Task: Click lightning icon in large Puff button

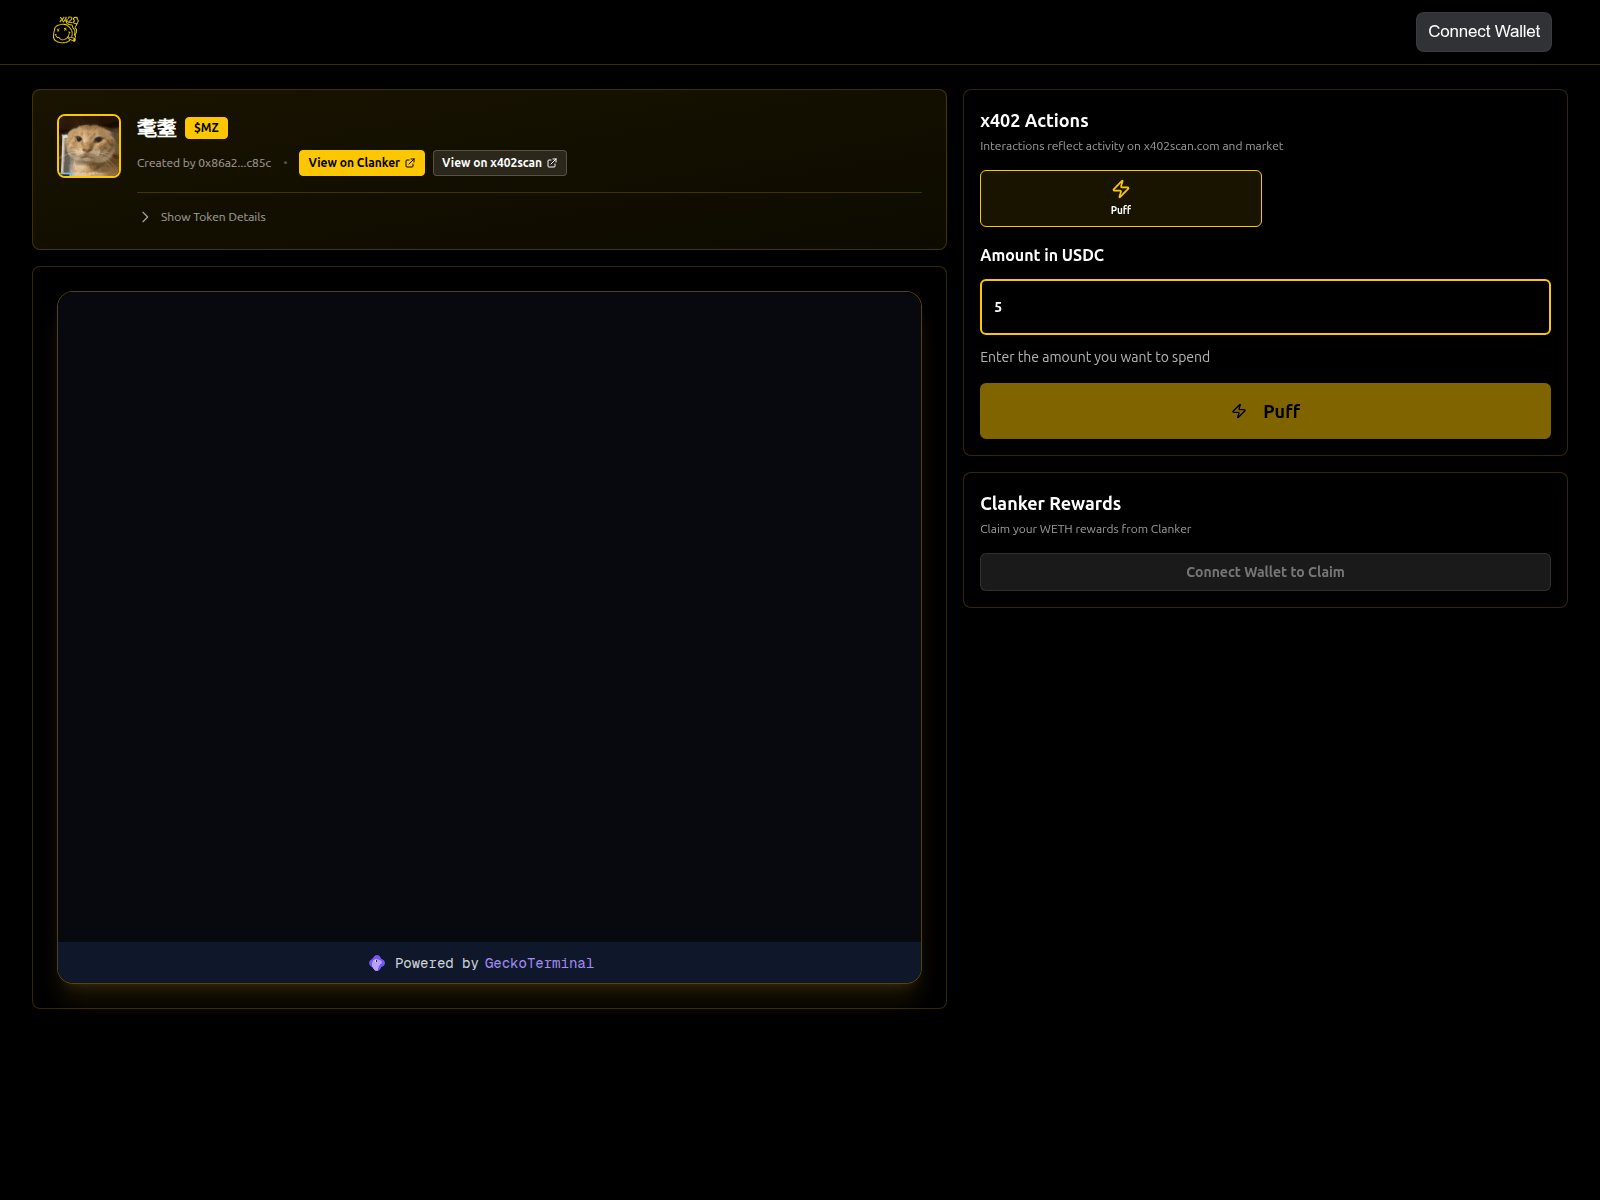Action: tap(1239, 411)
